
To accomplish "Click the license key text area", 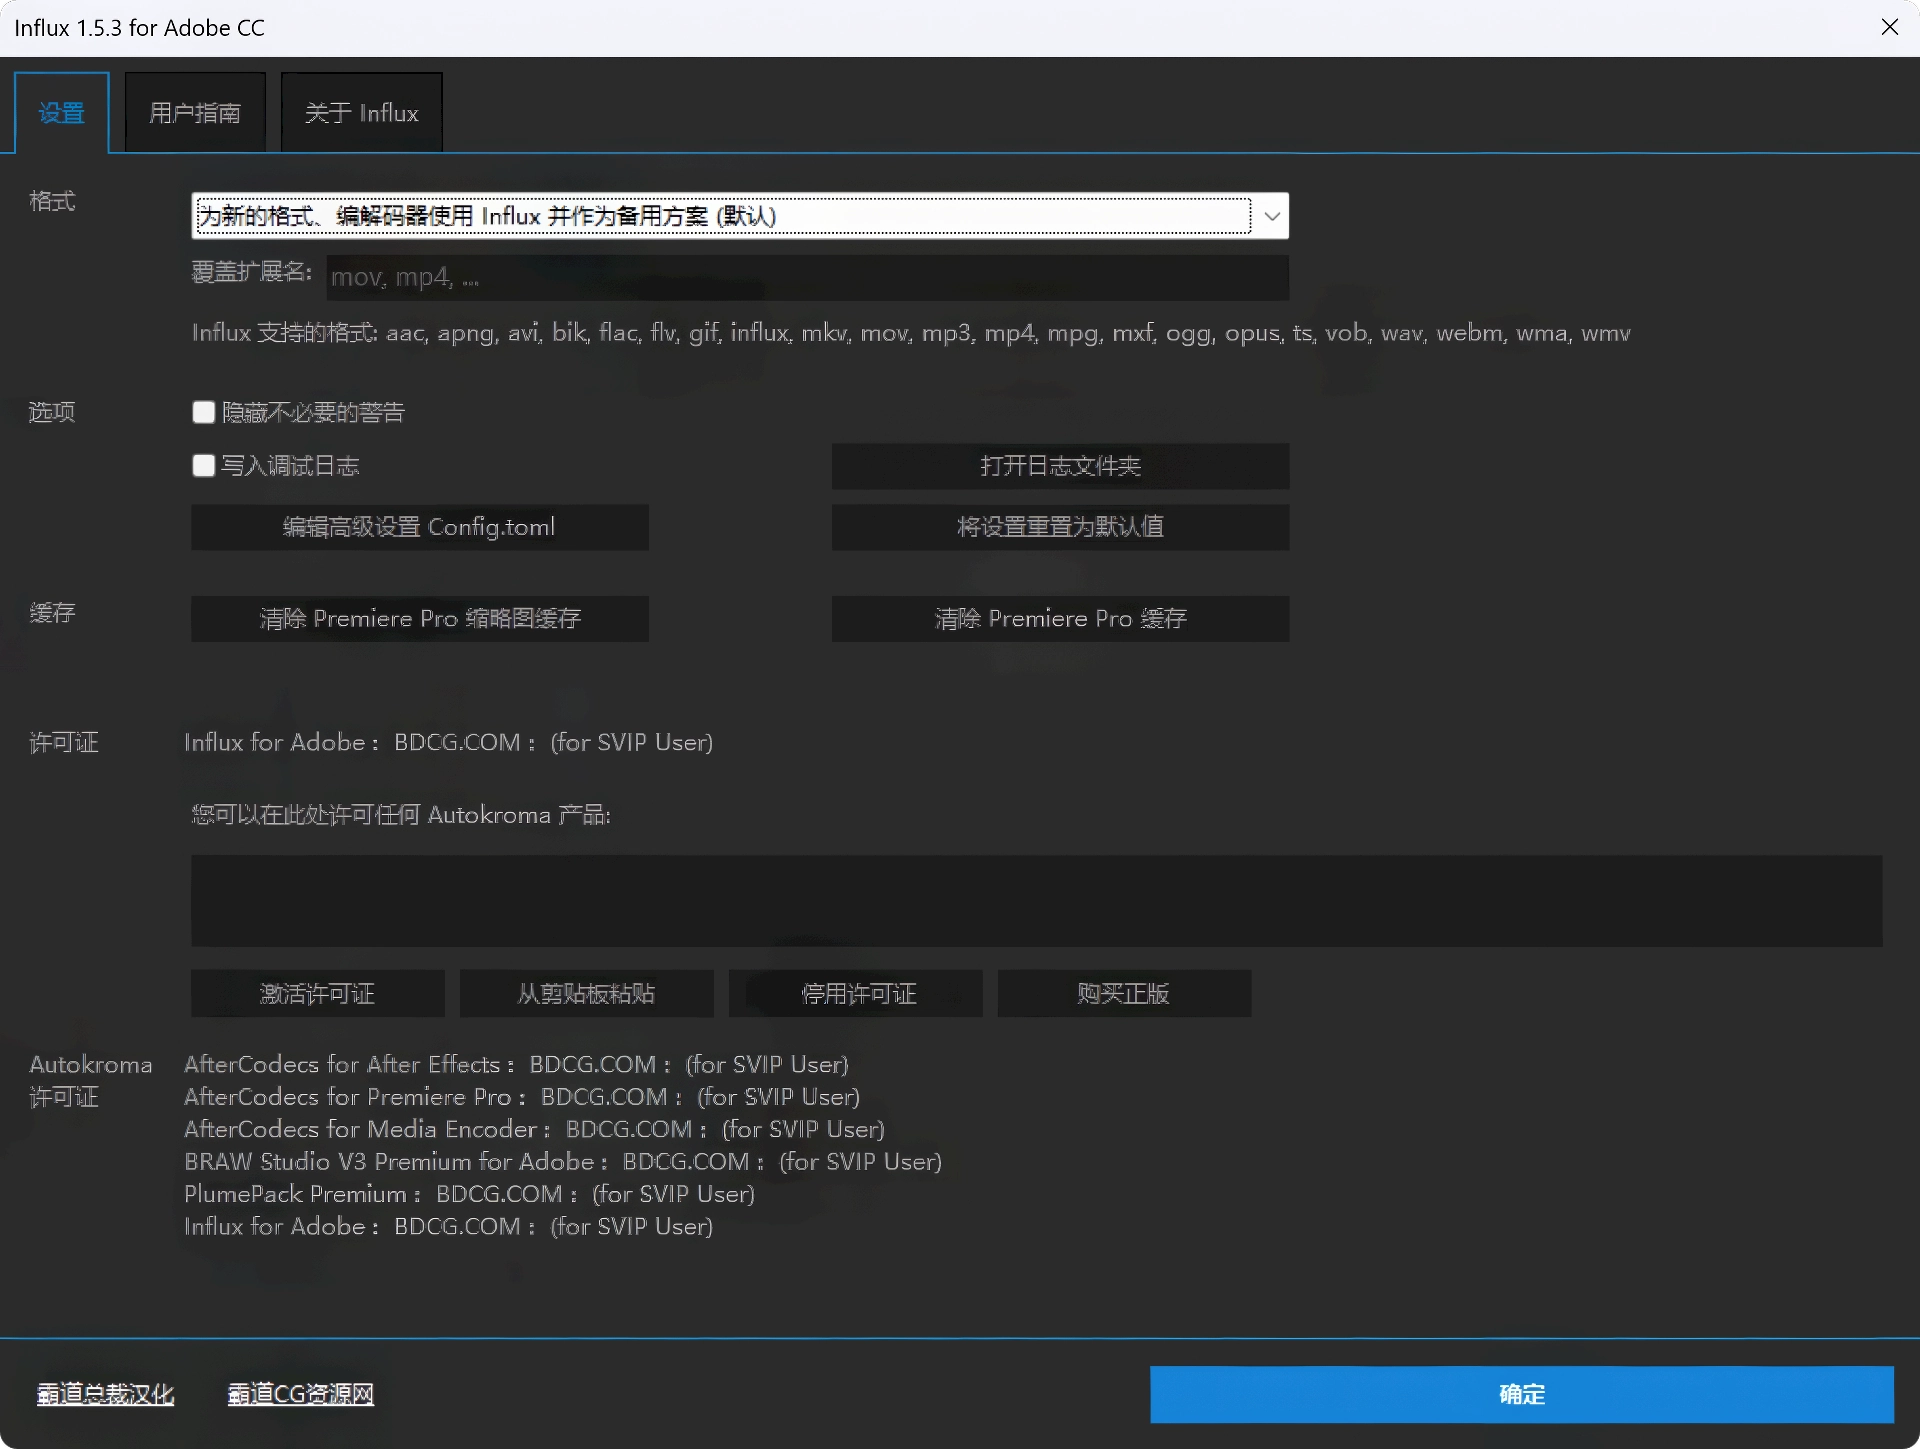I will pos(1037,901).
